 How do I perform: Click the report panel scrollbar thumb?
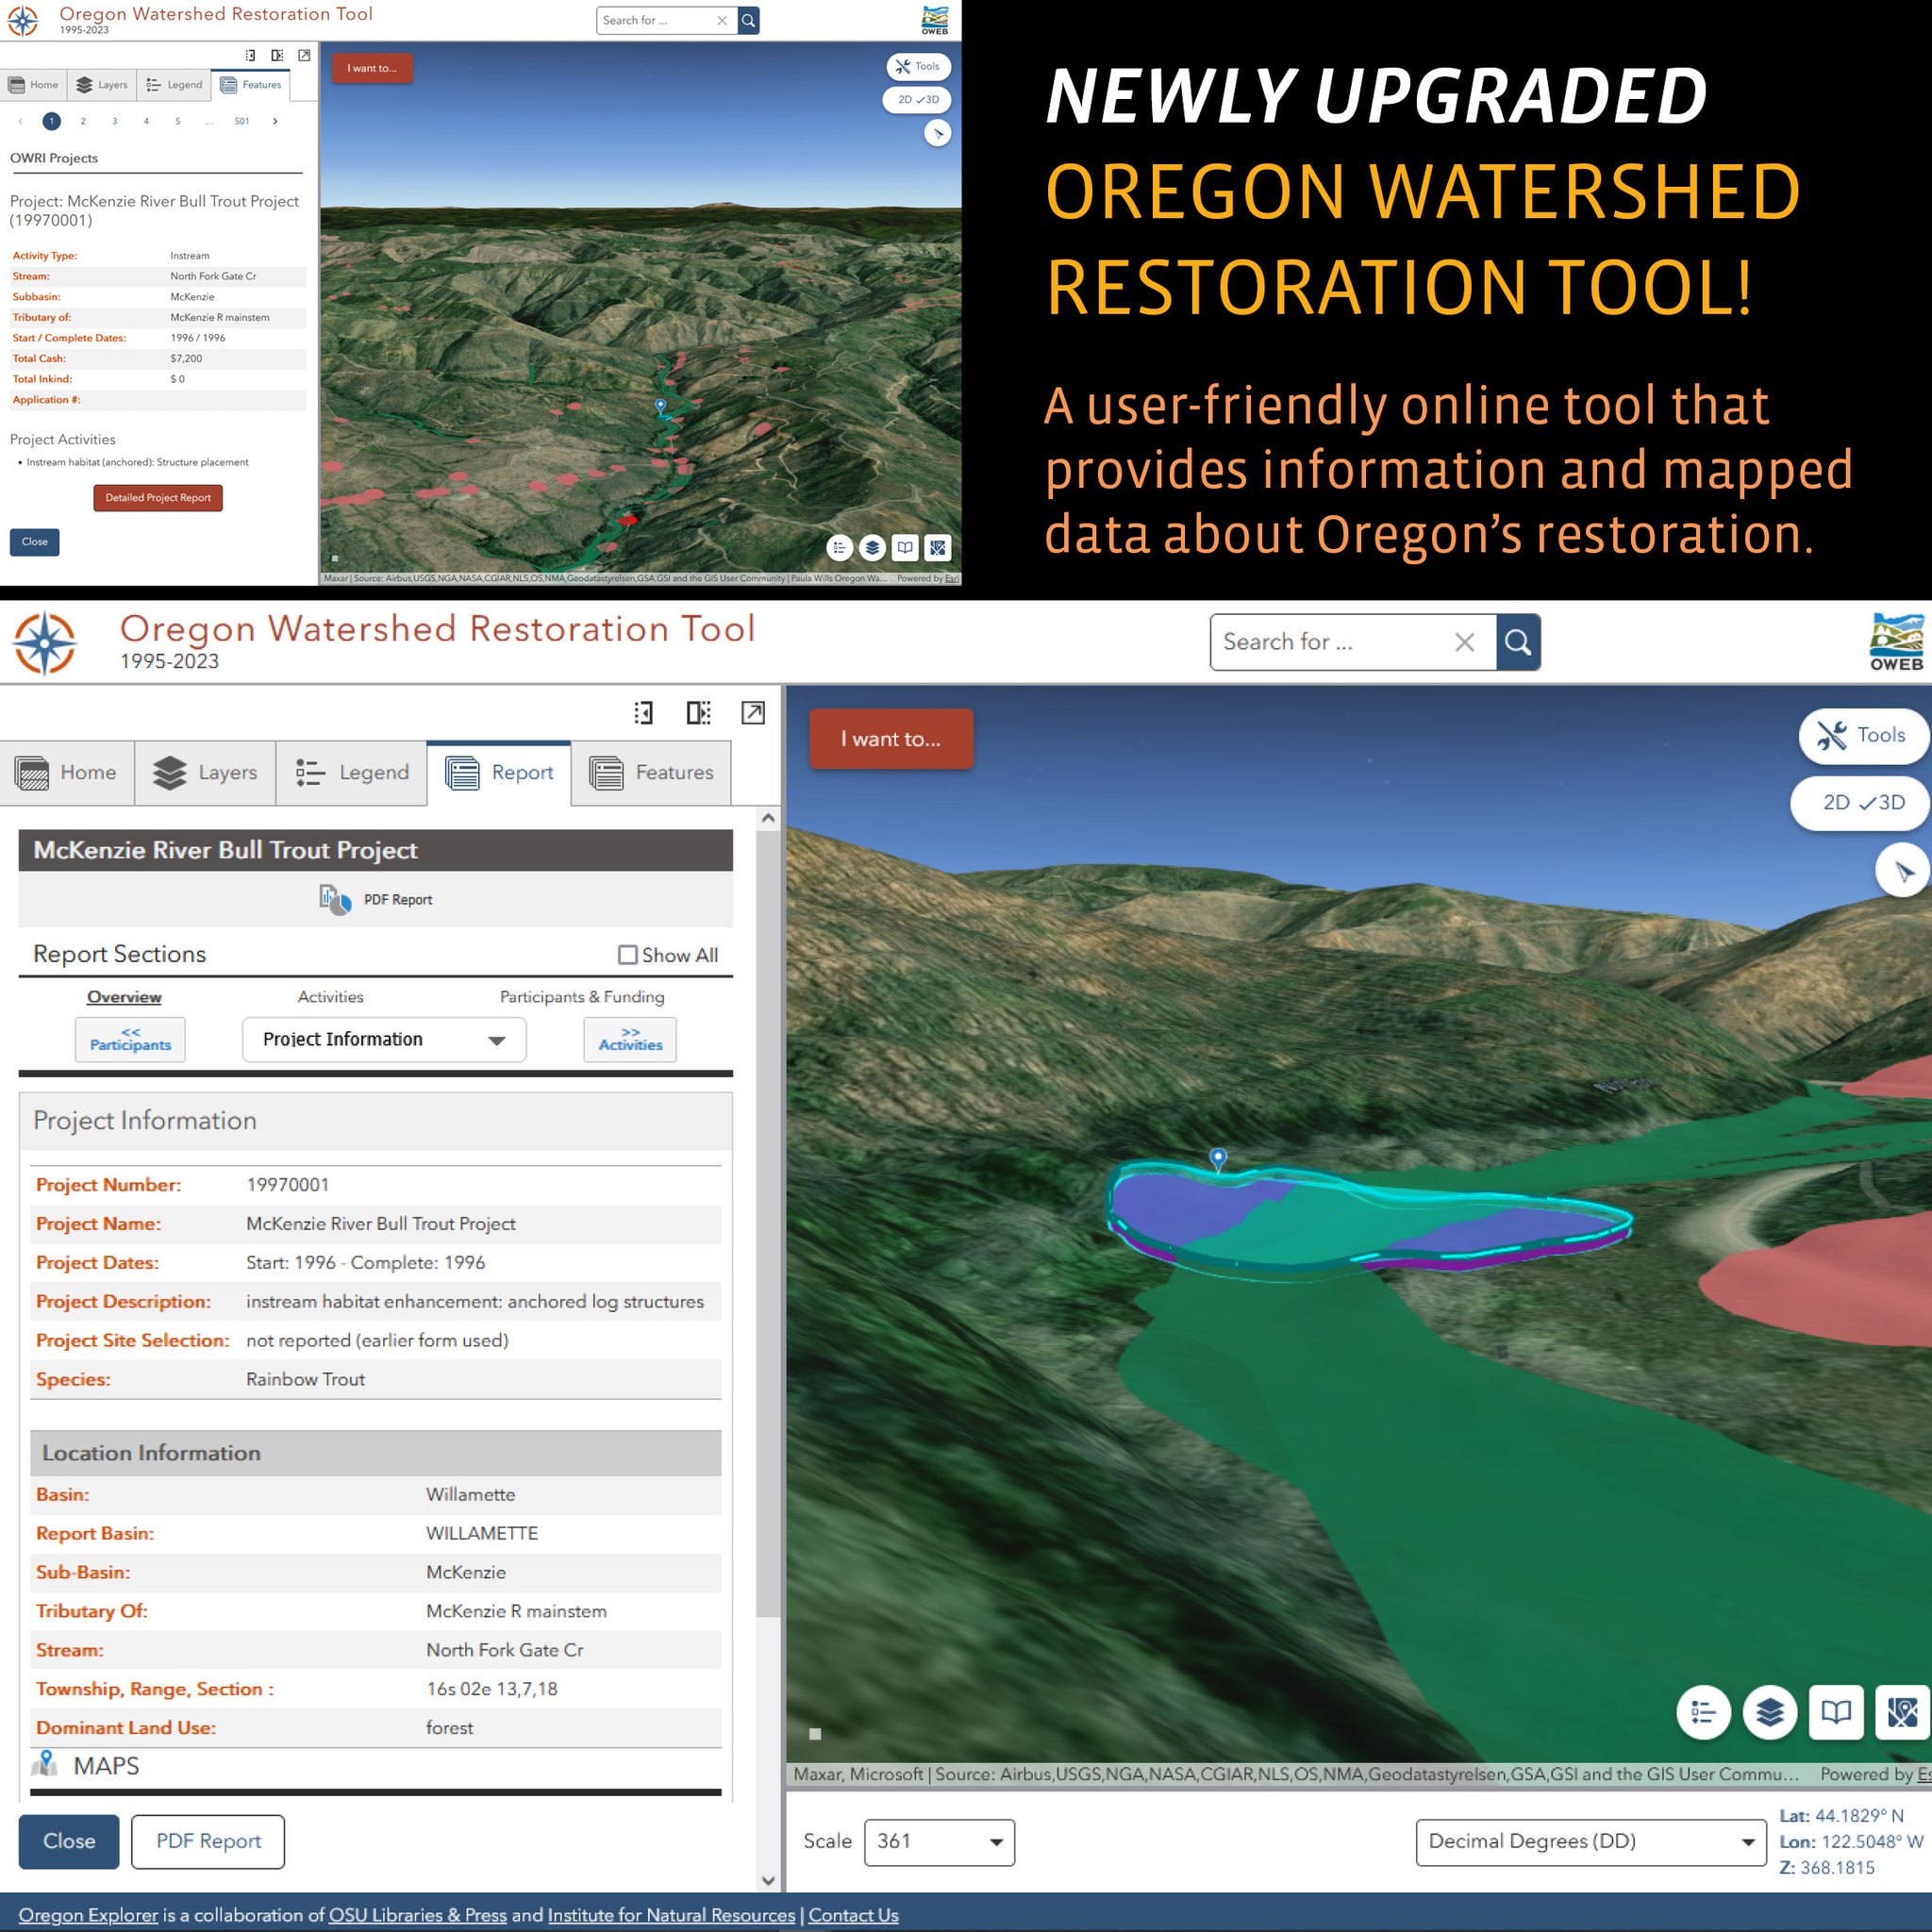(x=767, y=1223)
